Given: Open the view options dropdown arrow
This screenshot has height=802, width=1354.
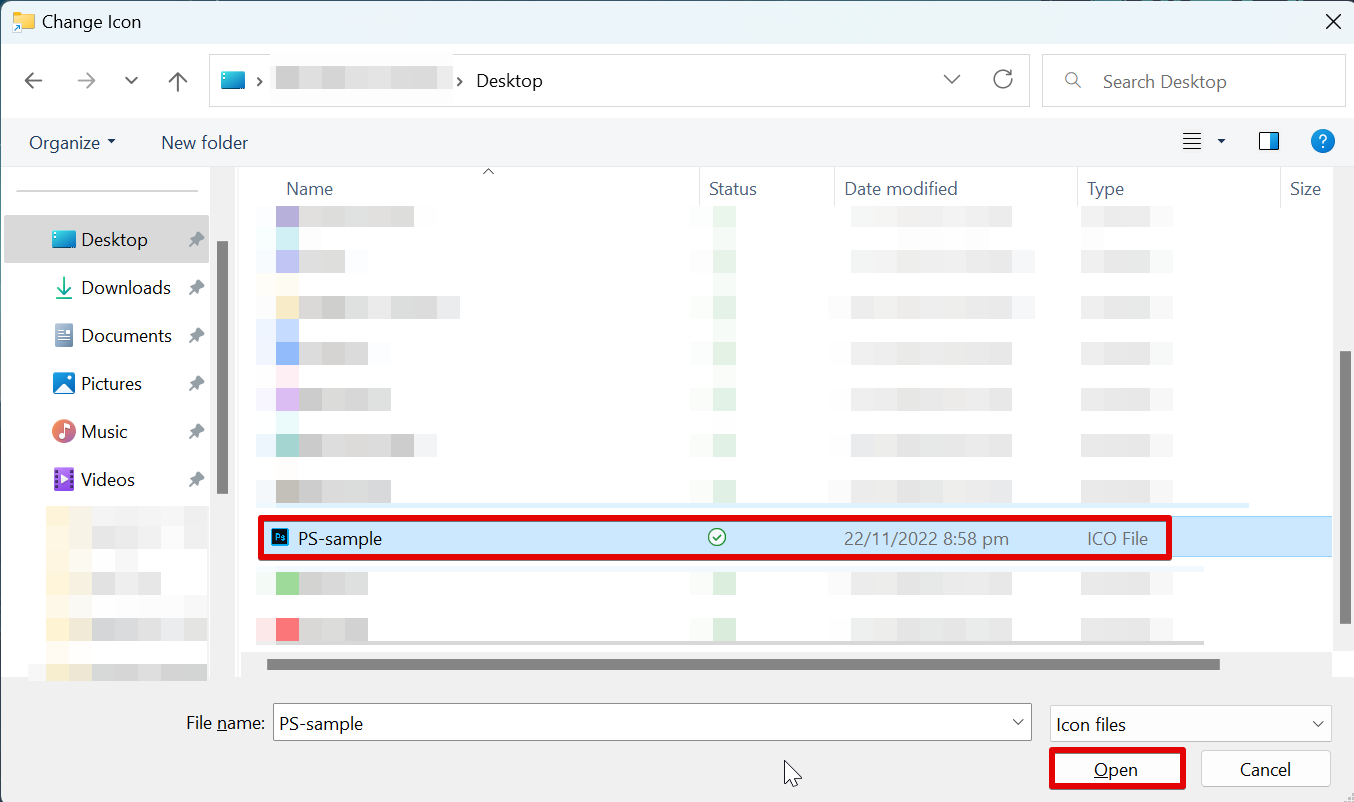Looking at the screenshot, I should 1221,142.
